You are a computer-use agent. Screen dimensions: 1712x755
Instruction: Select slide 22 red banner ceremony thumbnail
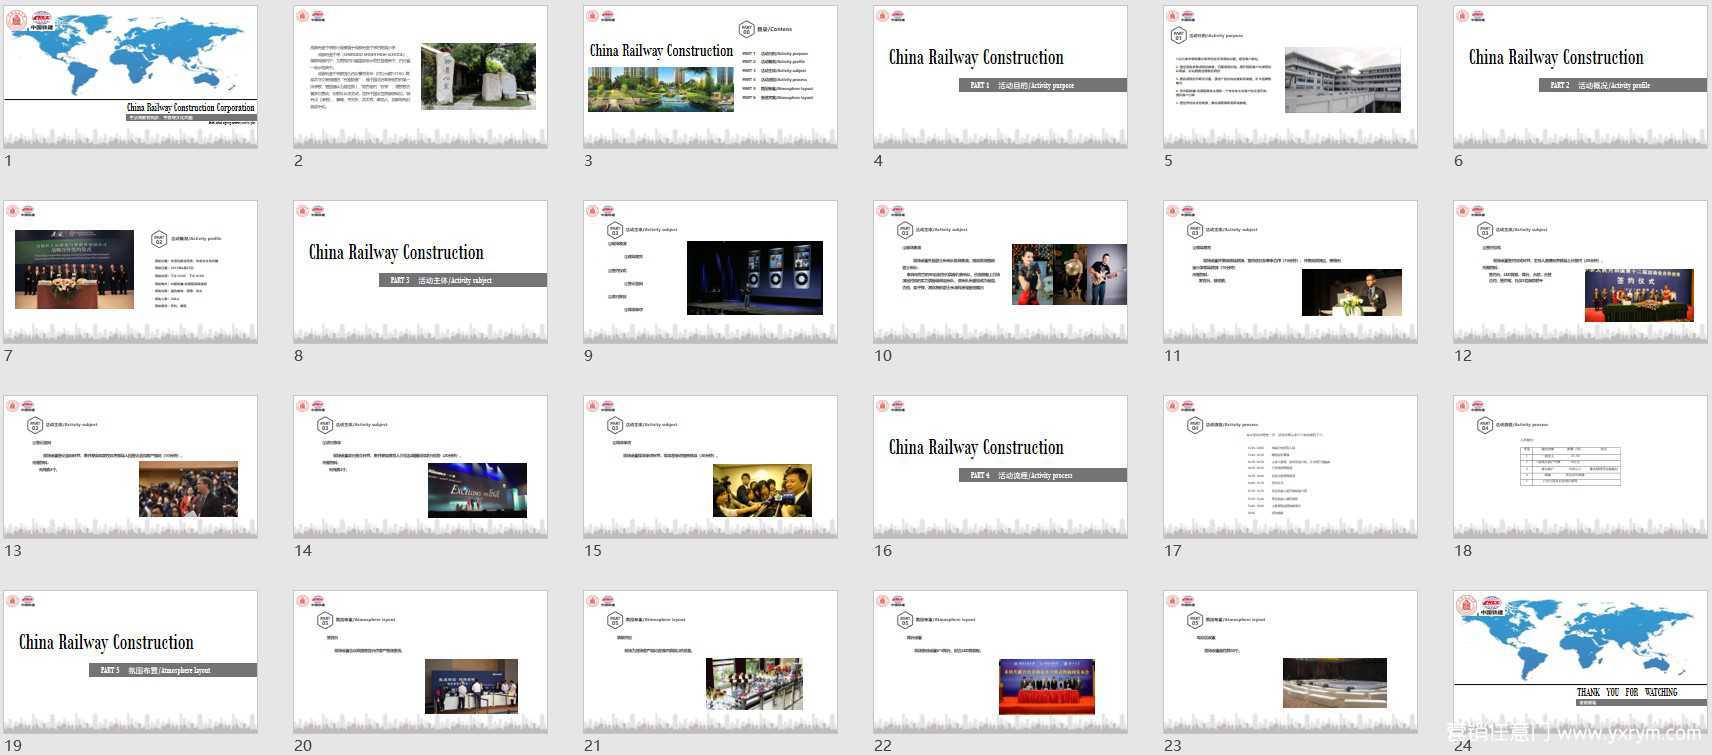click(x=1000, y=662)
